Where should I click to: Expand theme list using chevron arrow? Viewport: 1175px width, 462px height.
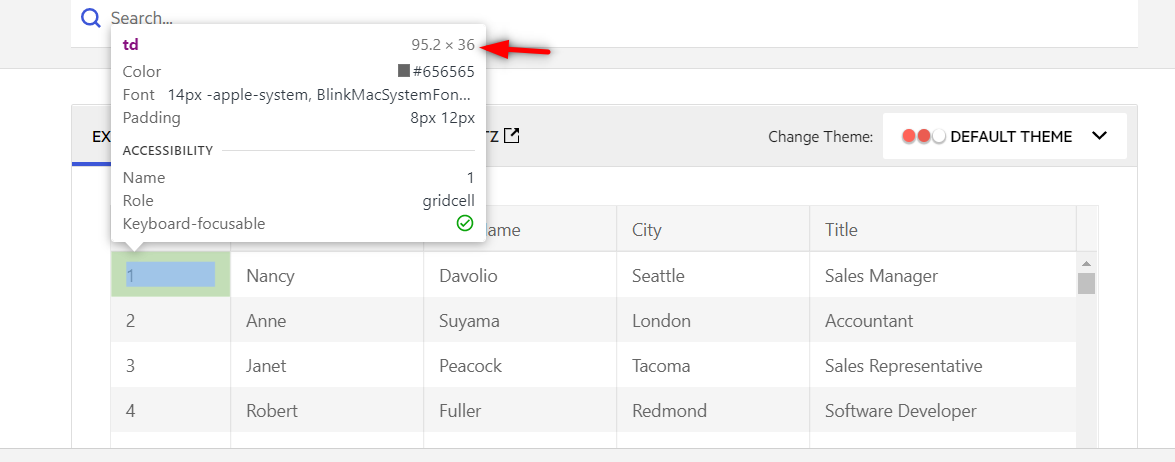pyautogui.click(x=1099, y=136)
